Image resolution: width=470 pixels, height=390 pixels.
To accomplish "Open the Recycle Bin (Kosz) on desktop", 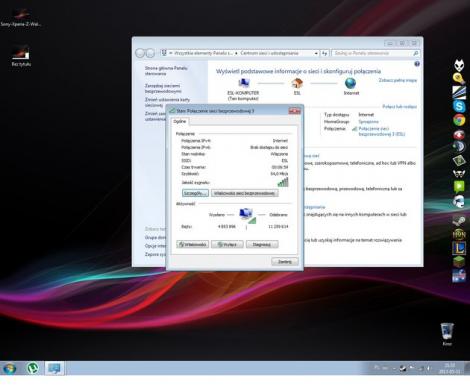I will (447, 334).
